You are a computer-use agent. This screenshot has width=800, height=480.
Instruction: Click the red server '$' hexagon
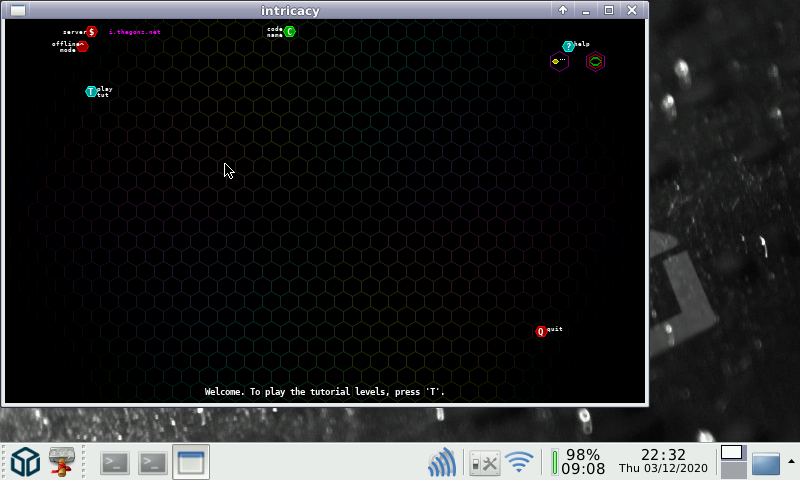tap(91, 32)
